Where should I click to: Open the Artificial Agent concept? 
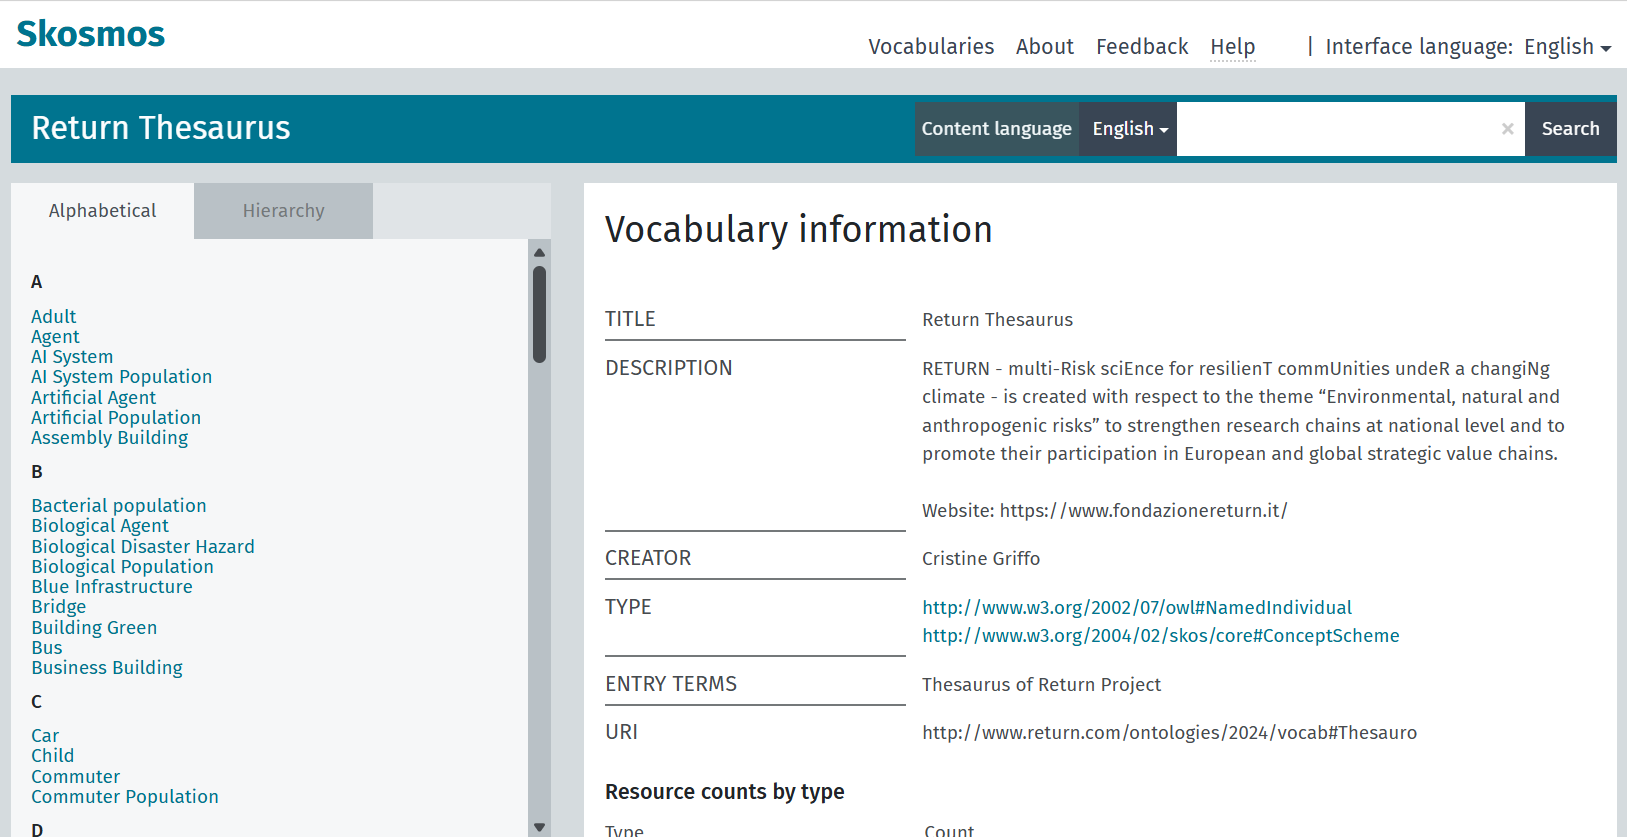[94, 397]
